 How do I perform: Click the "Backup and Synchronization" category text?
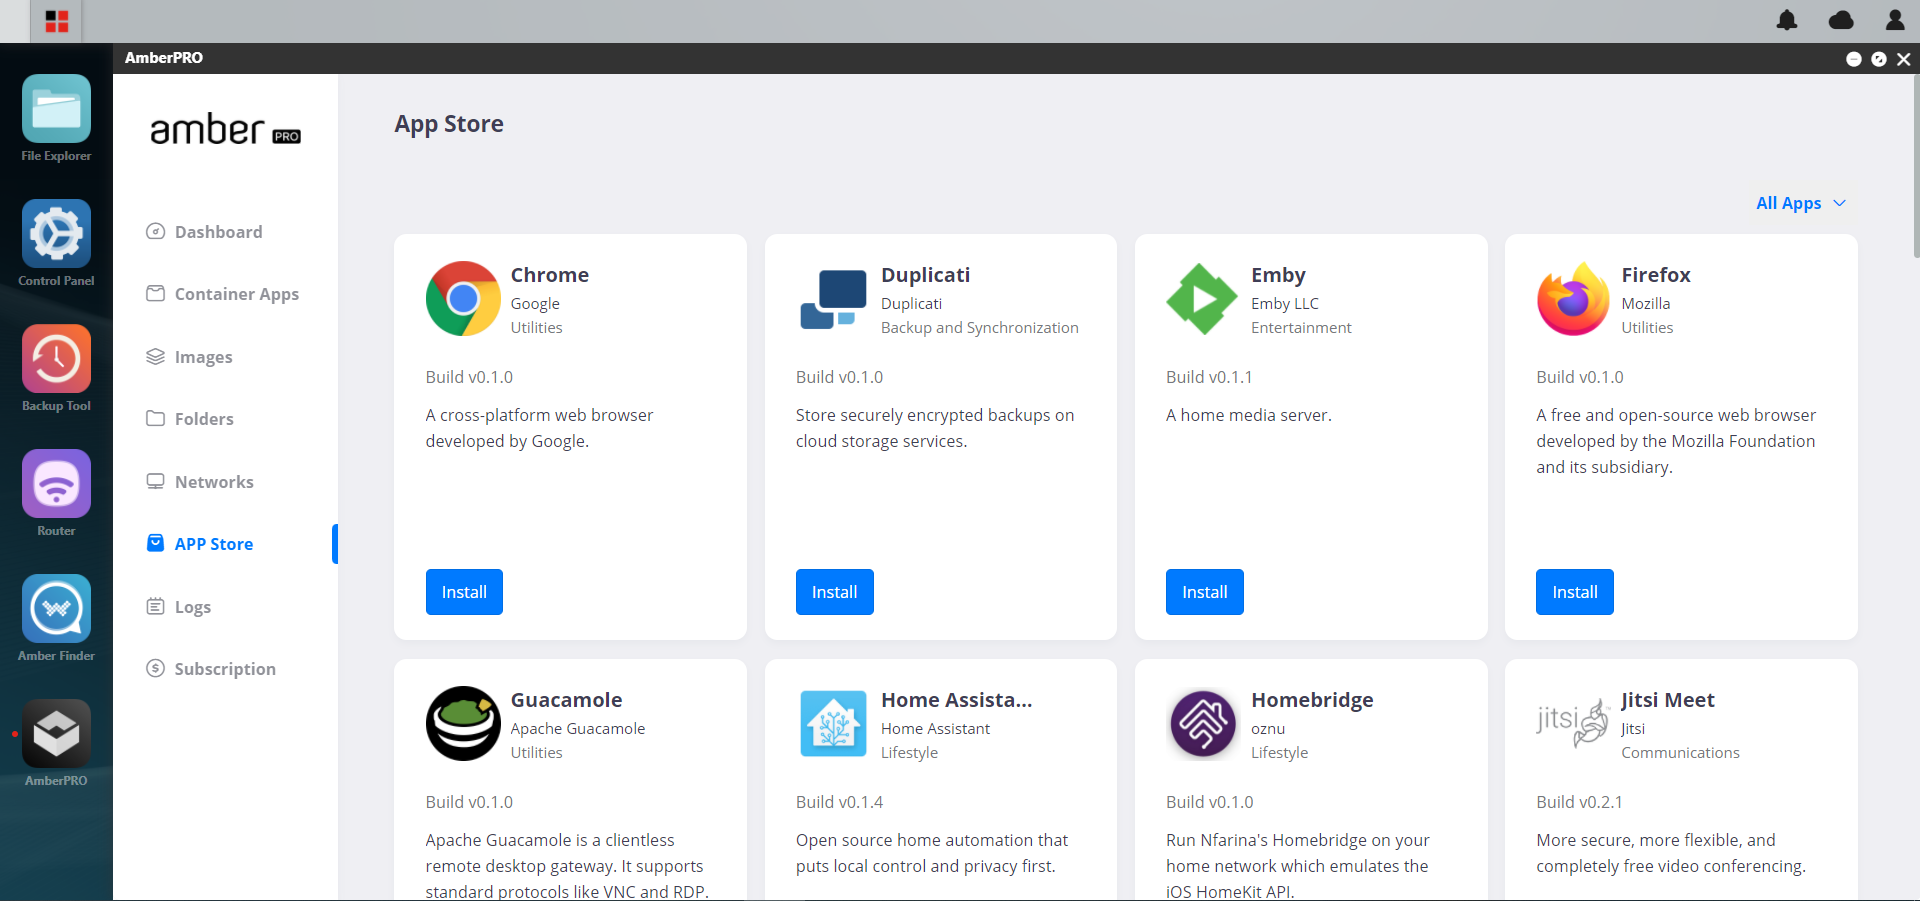point(980,328)
